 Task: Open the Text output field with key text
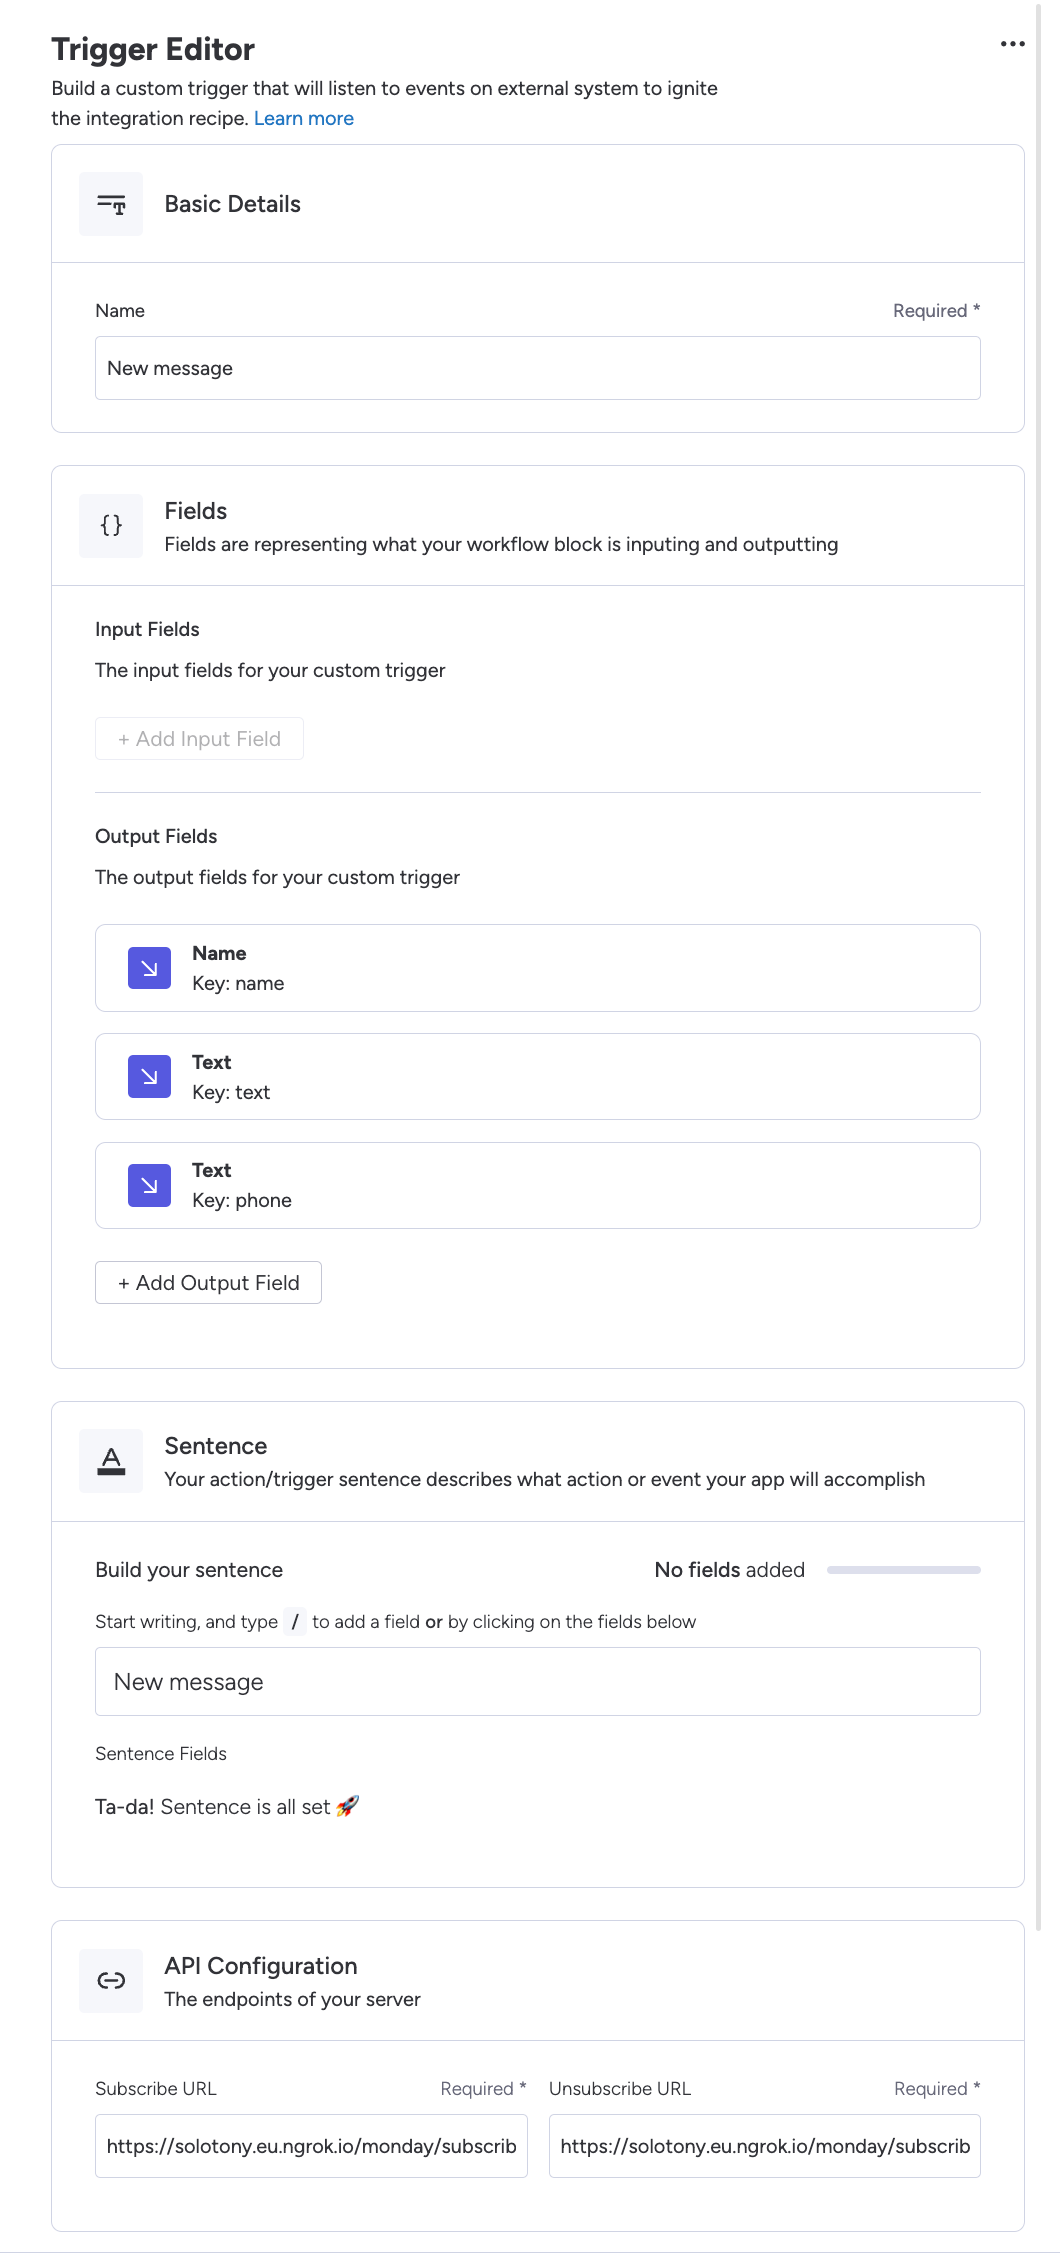pyautogui.click(x=538, y=1077)
